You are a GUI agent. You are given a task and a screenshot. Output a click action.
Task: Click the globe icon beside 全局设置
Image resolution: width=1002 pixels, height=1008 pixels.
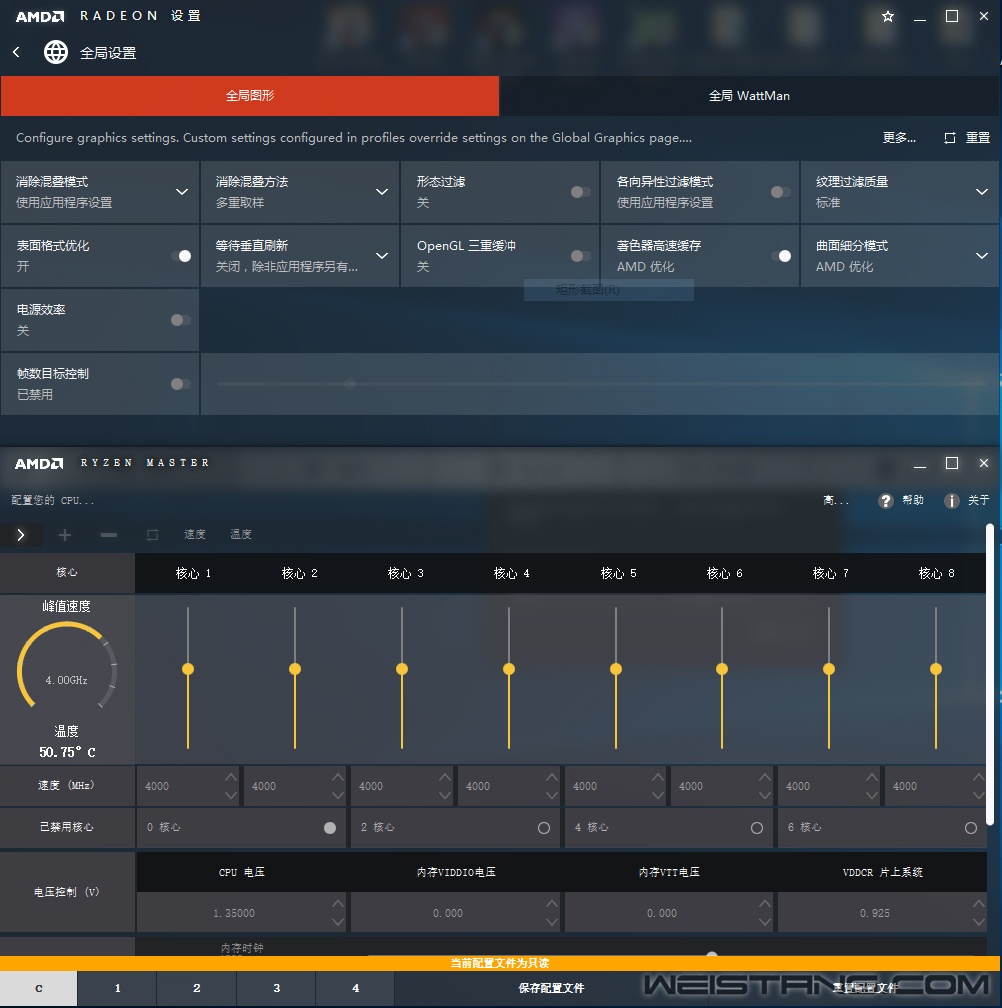(56, 53)
